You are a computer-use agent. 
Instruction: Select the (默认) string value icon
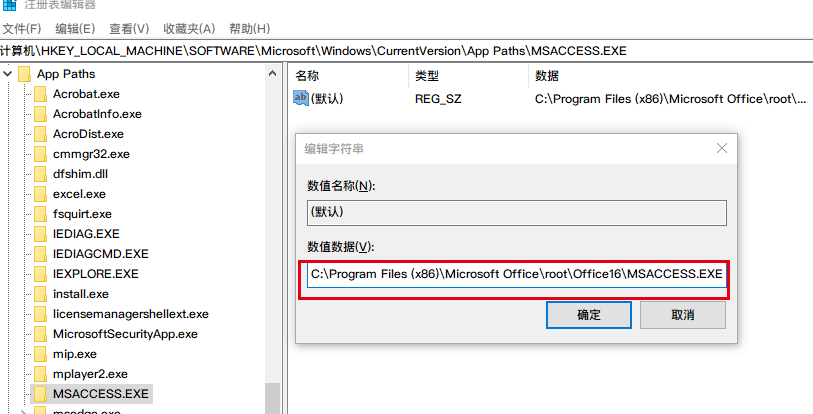coord(301,99)
